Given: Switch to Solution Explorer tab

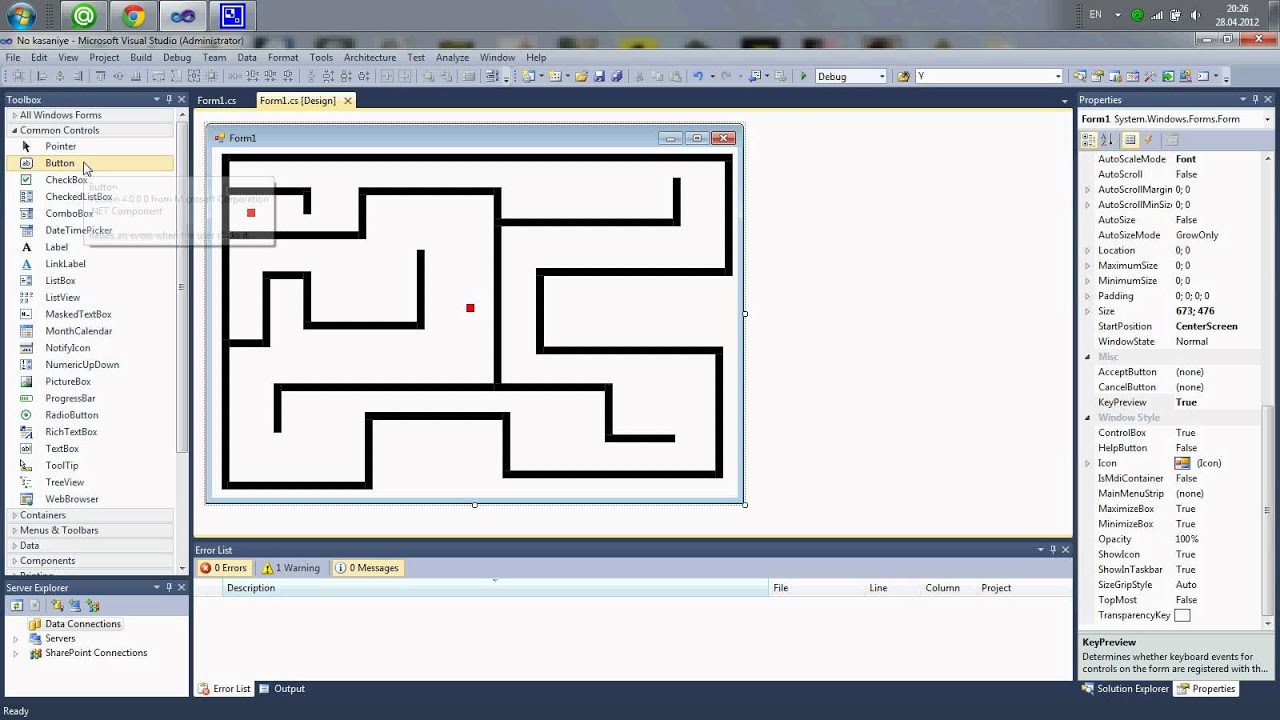Looking at the screenshot, I should click(1126, 688).
